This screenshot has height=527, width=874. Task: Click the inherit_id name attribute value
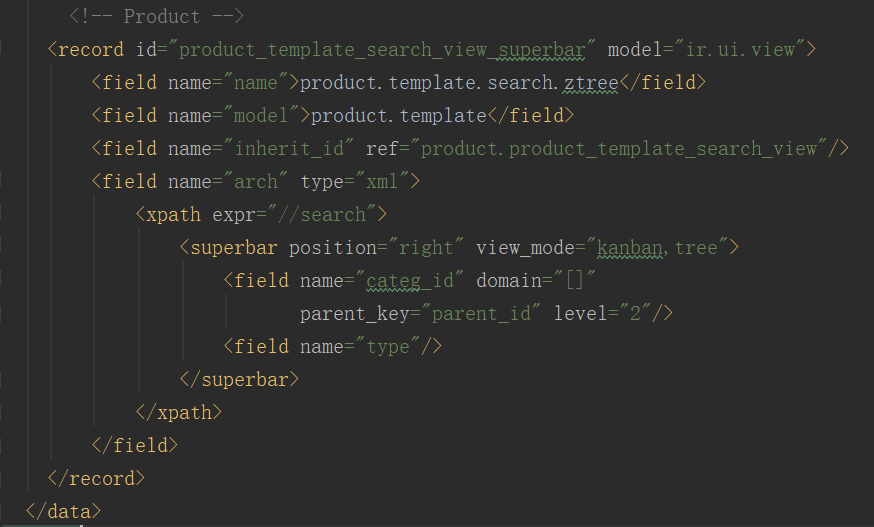pyautogui.click(x=294, y=148)
